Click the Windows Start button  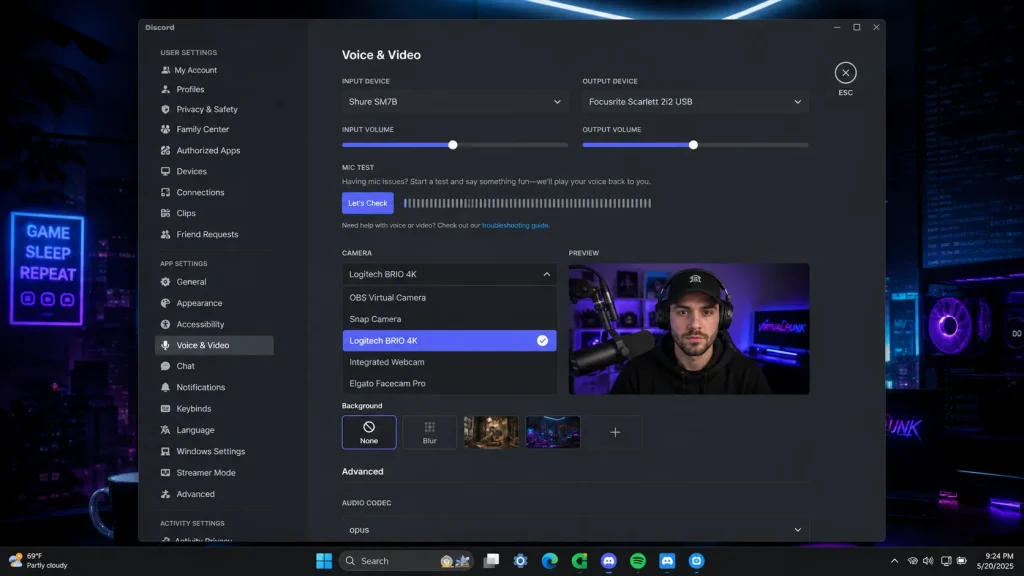click(324, 561)
